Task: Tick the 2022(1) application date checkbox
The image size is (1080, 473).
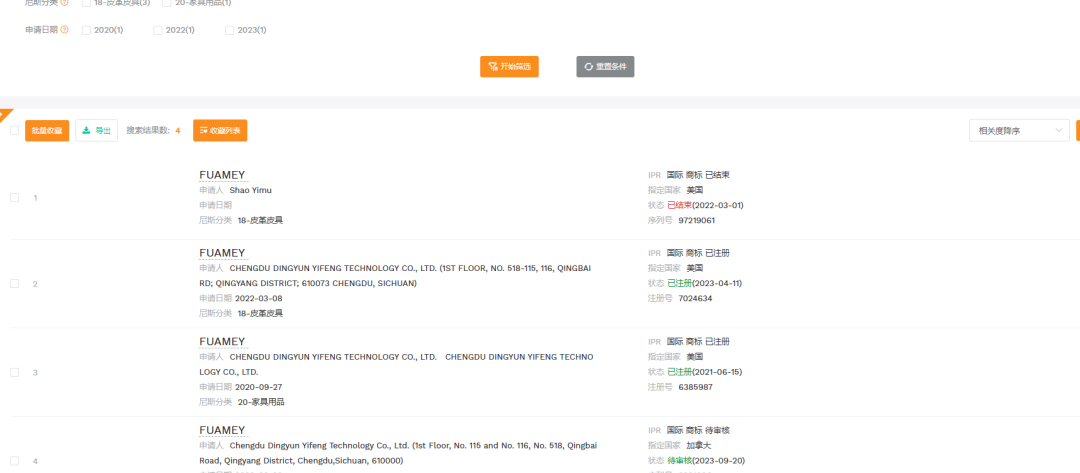Action: (x=158, y=30)
